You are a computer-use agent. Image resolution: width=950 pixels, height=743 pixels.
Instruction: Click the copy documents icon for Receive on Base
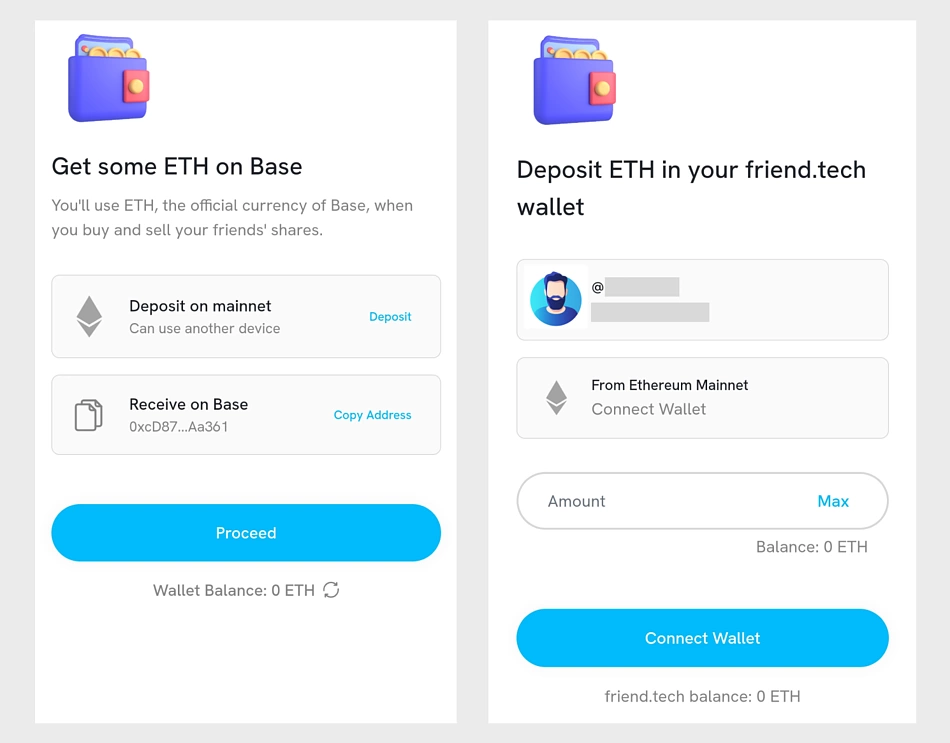88,413
